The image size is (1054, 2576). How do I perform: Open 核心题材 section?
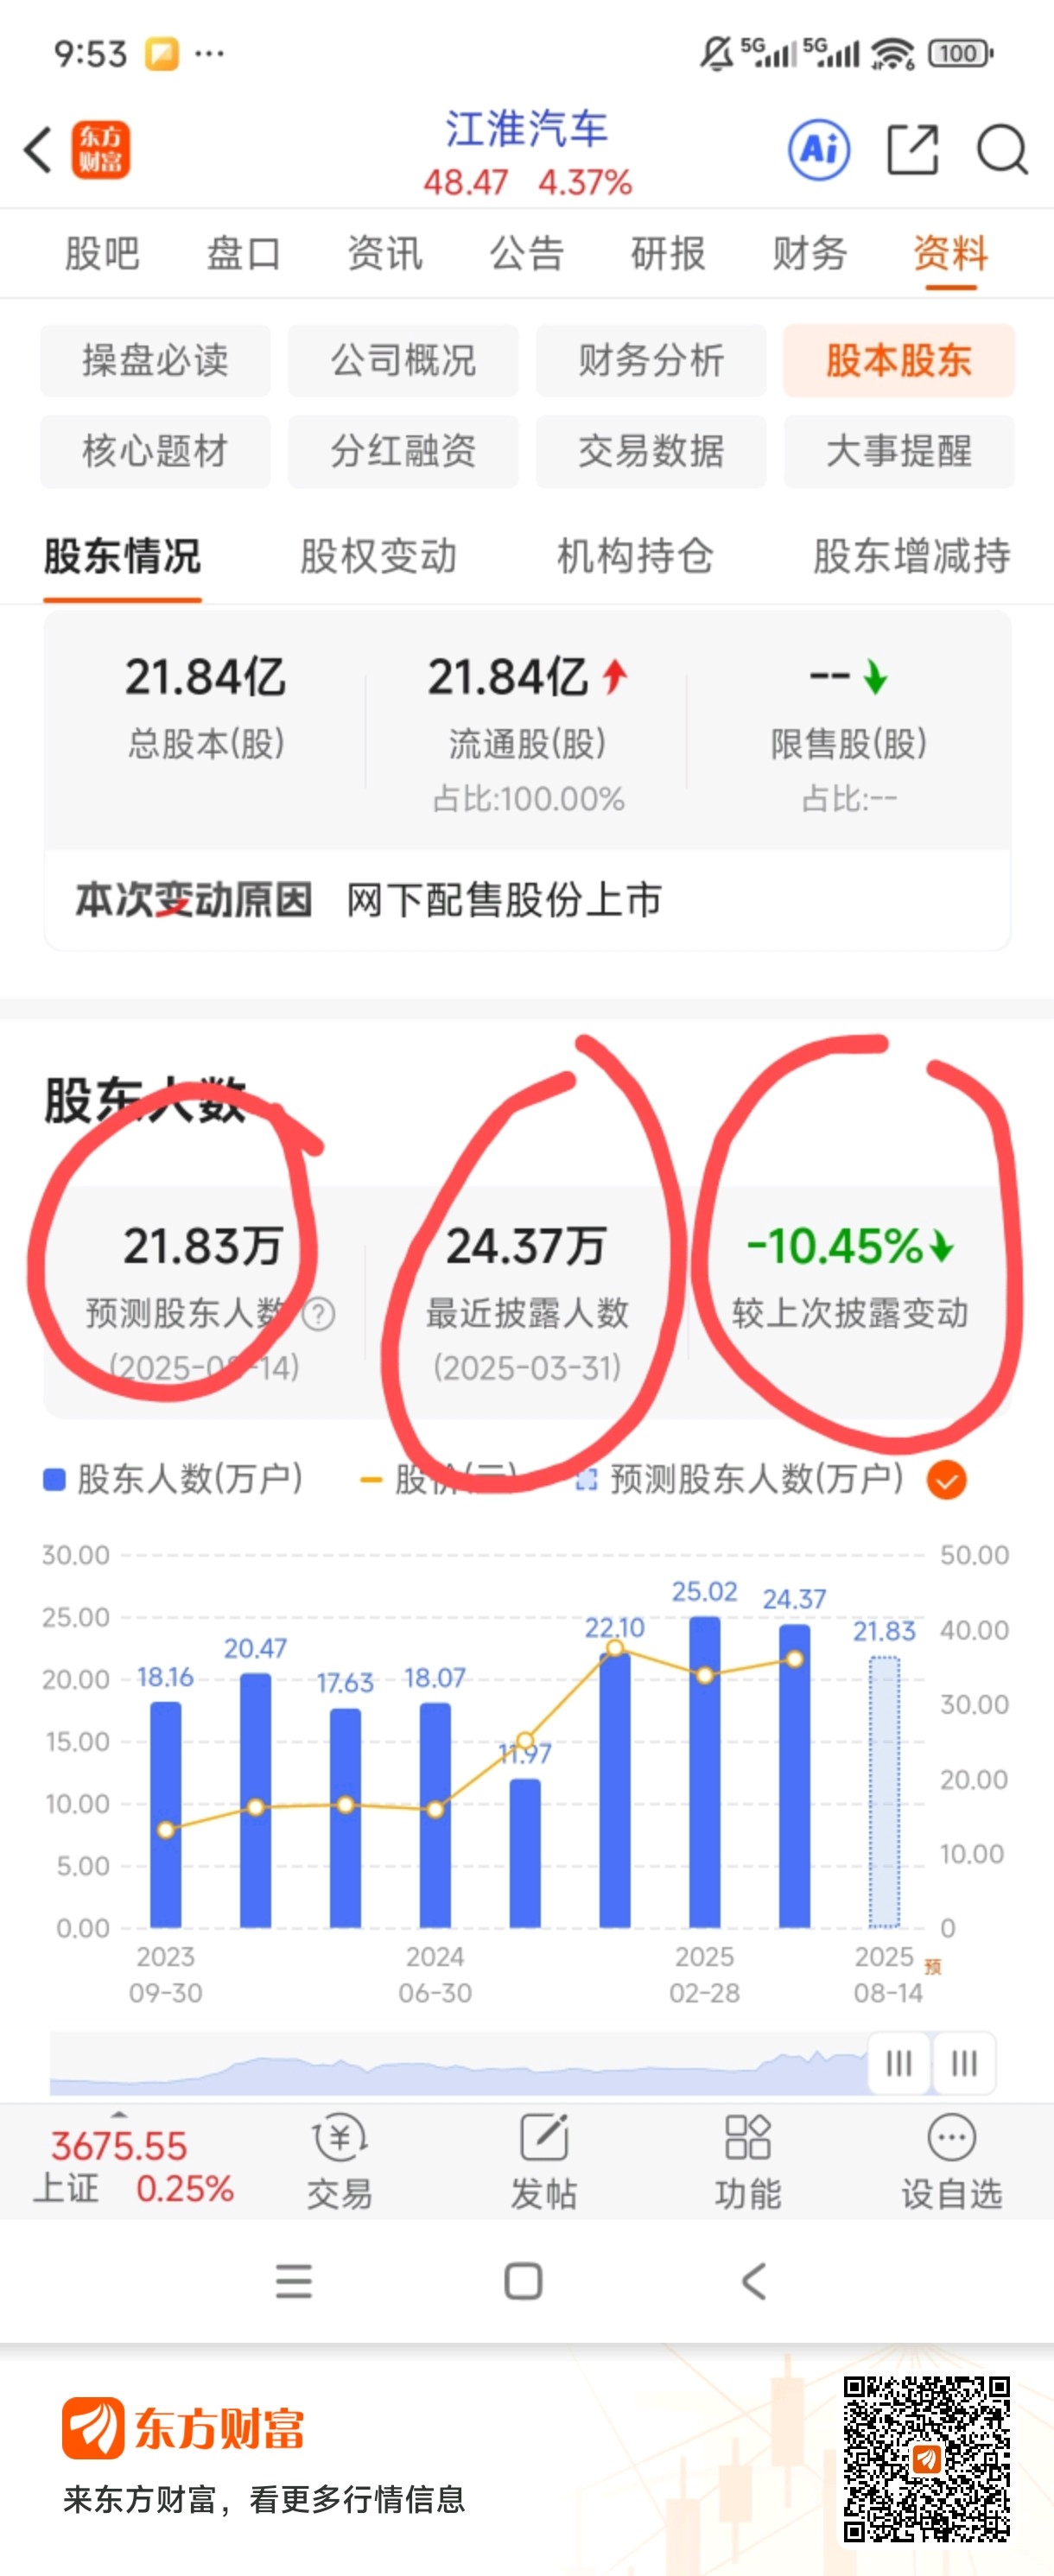[x=155, y=451]
